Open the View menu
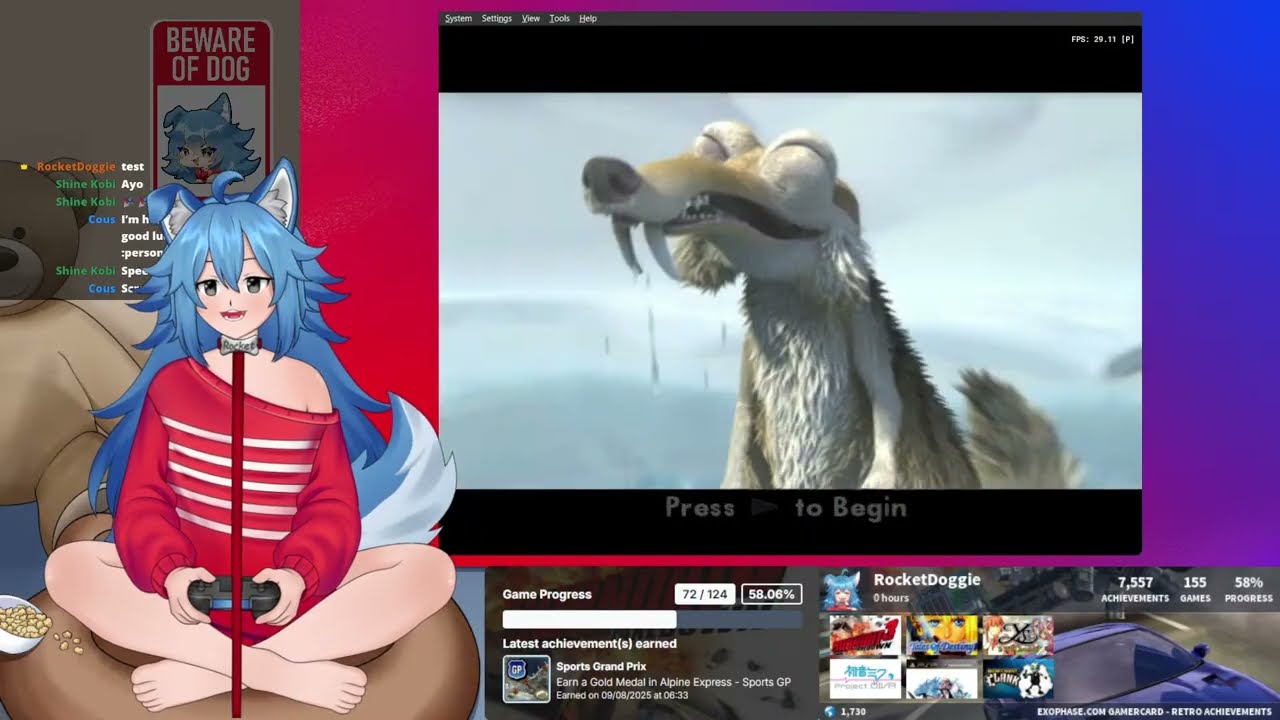 pyautogui.click(x=530, y=18)
